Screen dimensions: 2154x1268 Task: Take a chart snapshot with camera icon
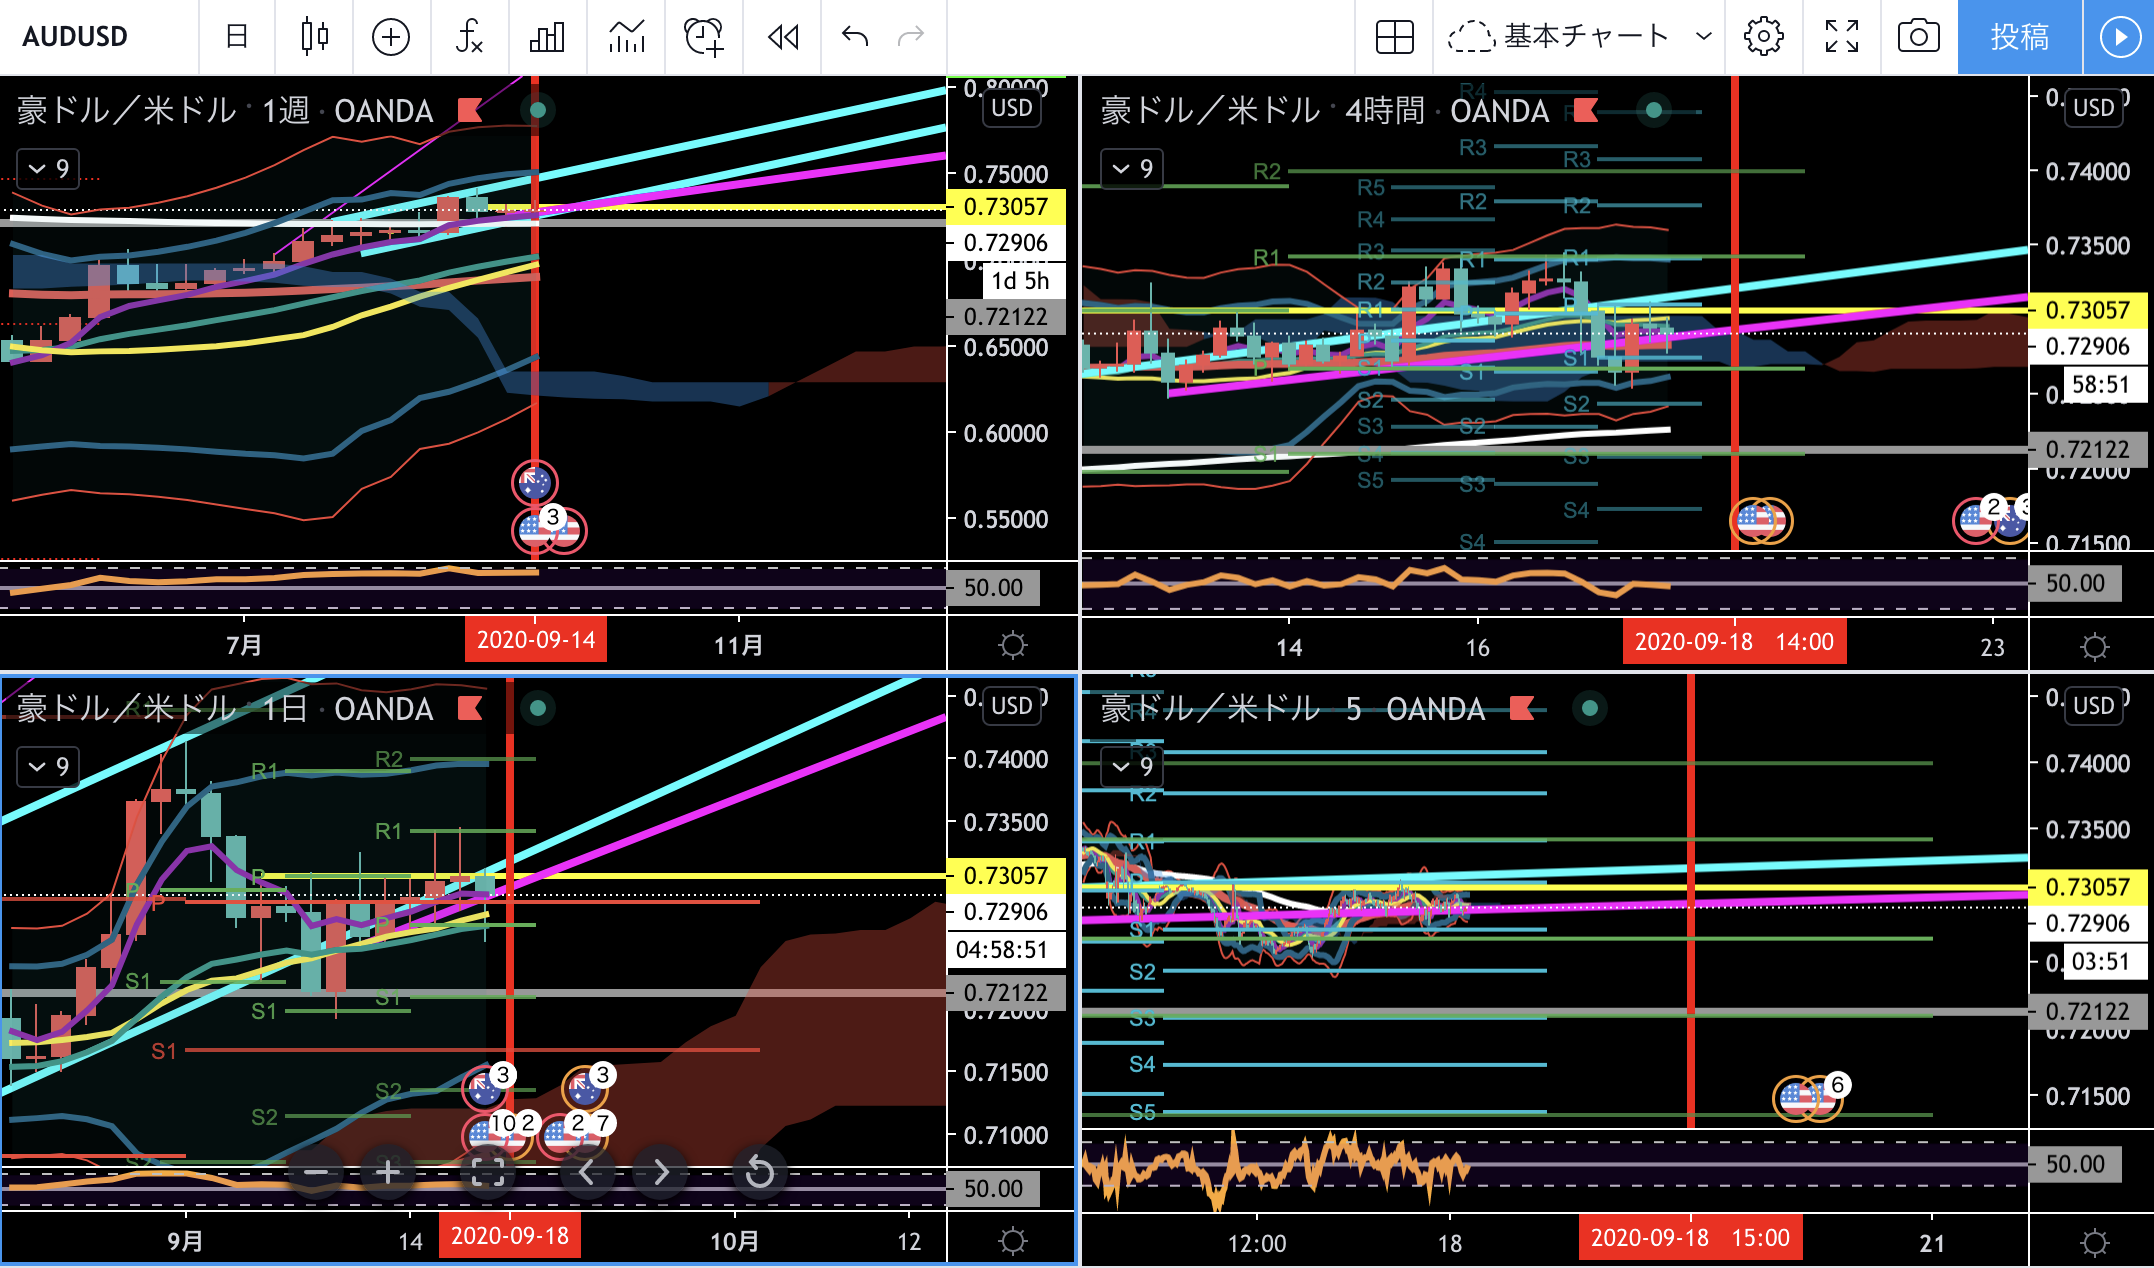pyautogui.click(x=1917, y=37)
